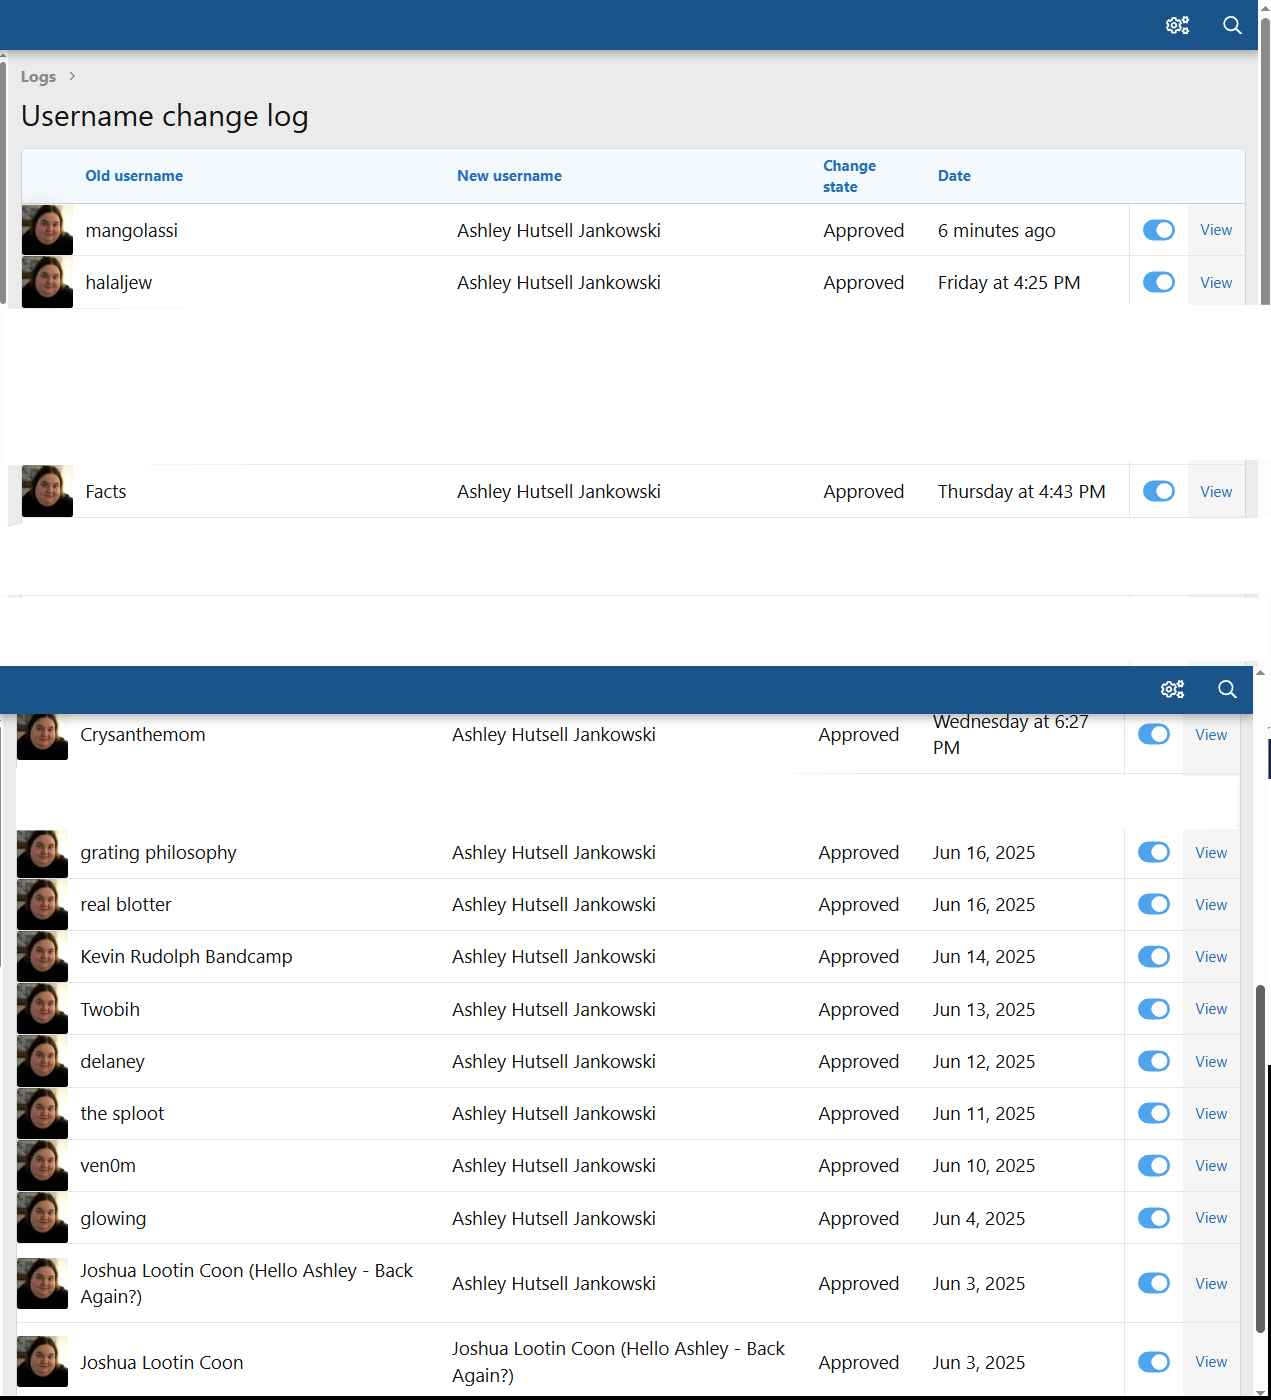Click the New username column header
The image size is (1271, 1400).
coord(509,176)
